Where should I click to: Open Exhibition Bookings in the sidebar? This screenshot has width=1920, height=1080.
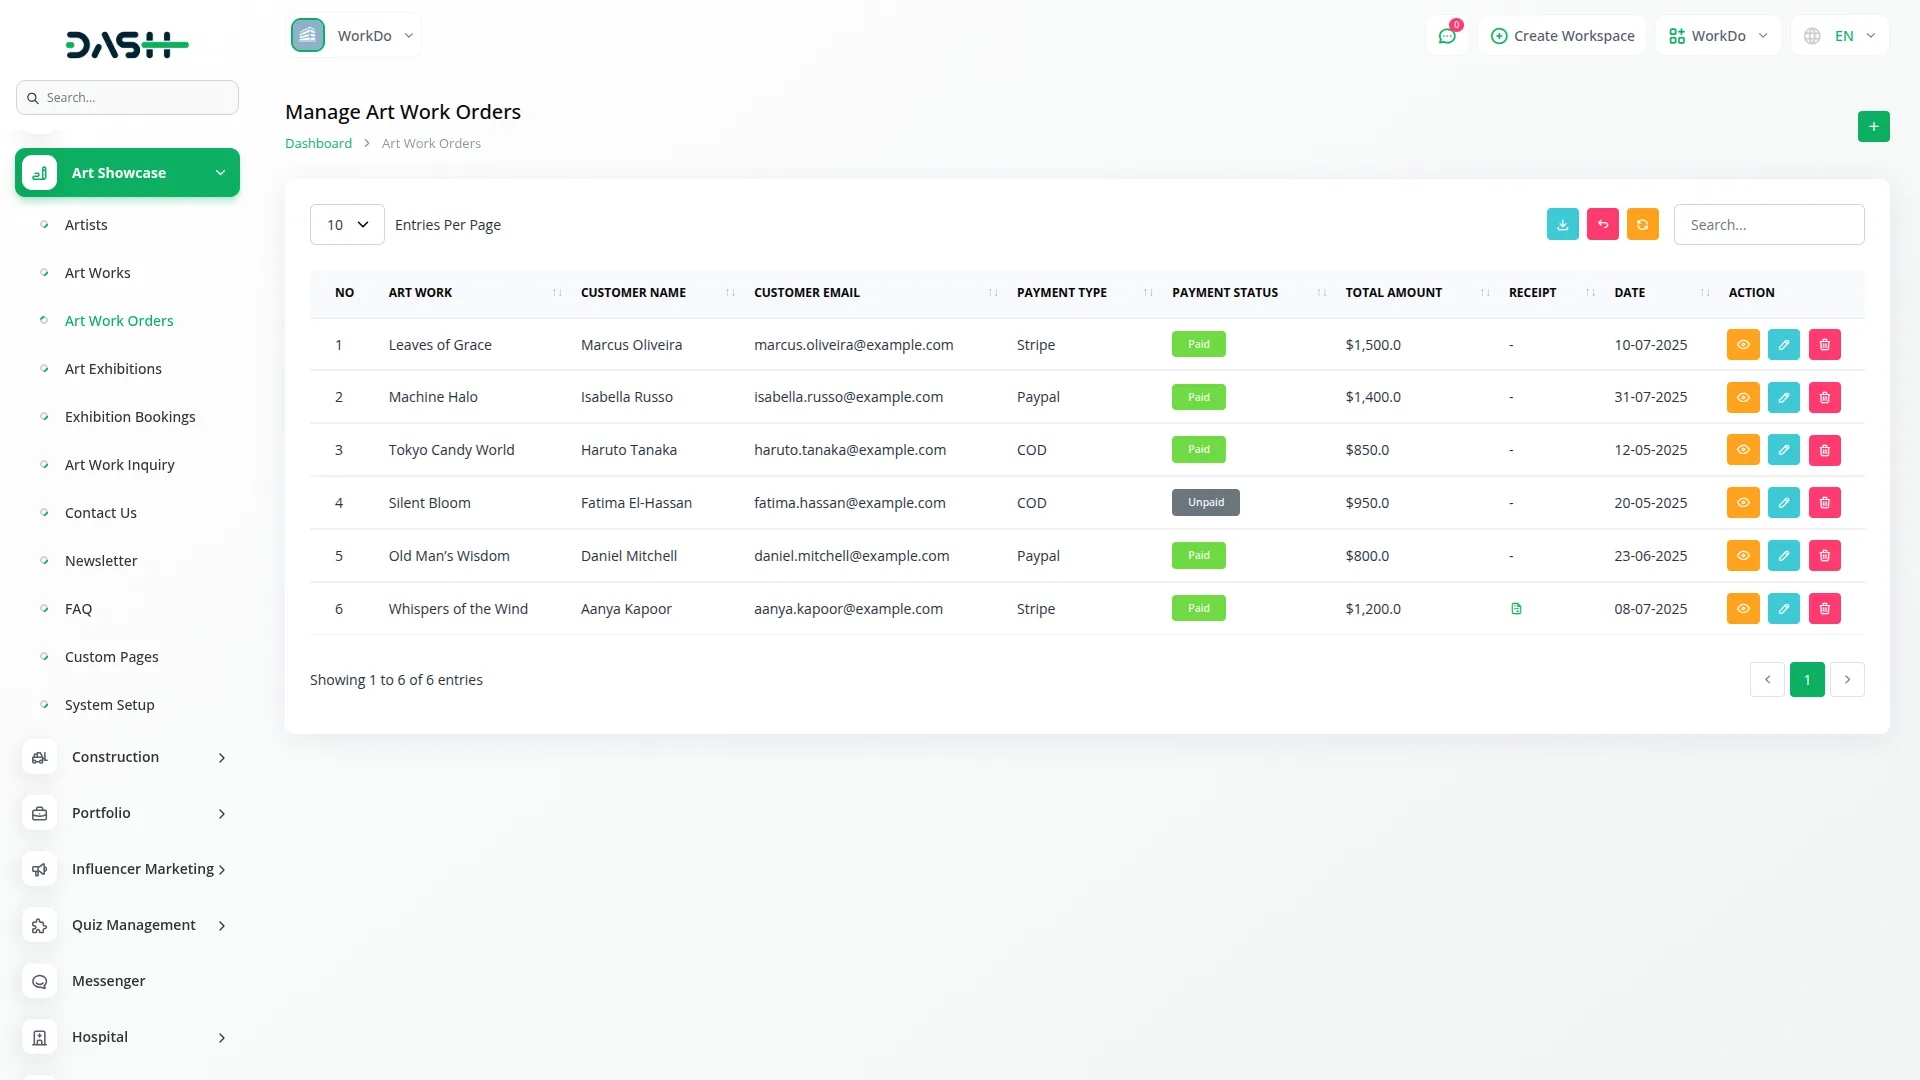[130, 417]
